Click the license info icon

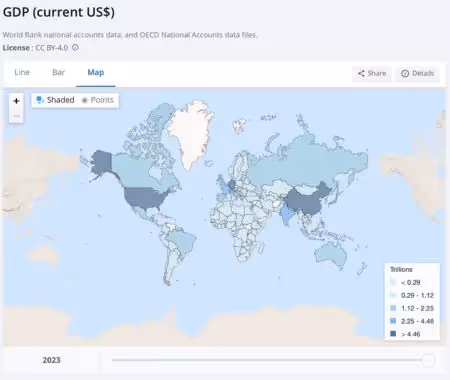76,48
